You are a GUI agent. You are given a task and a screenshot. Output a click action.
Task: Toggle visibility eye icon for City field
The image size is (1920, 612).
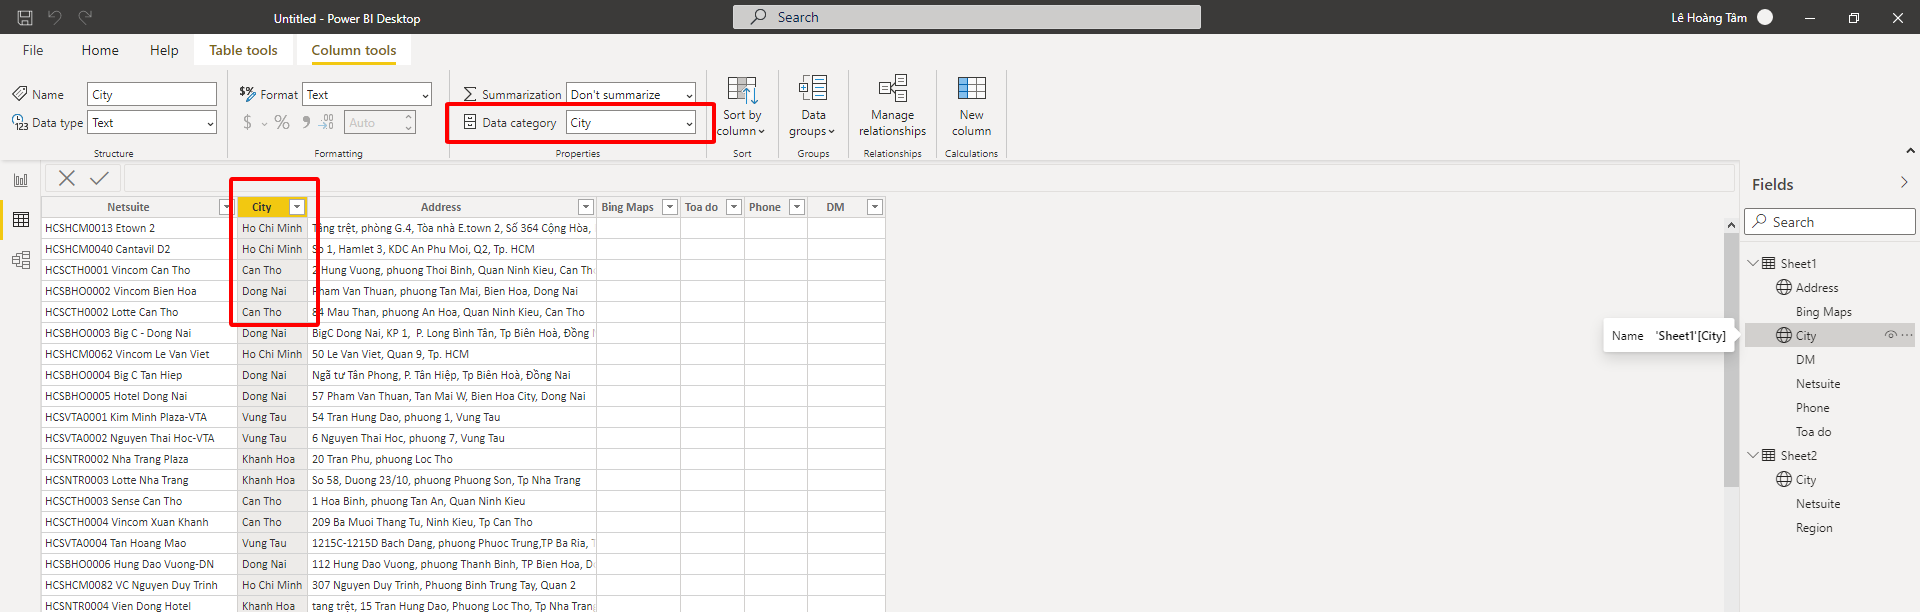1890,335
